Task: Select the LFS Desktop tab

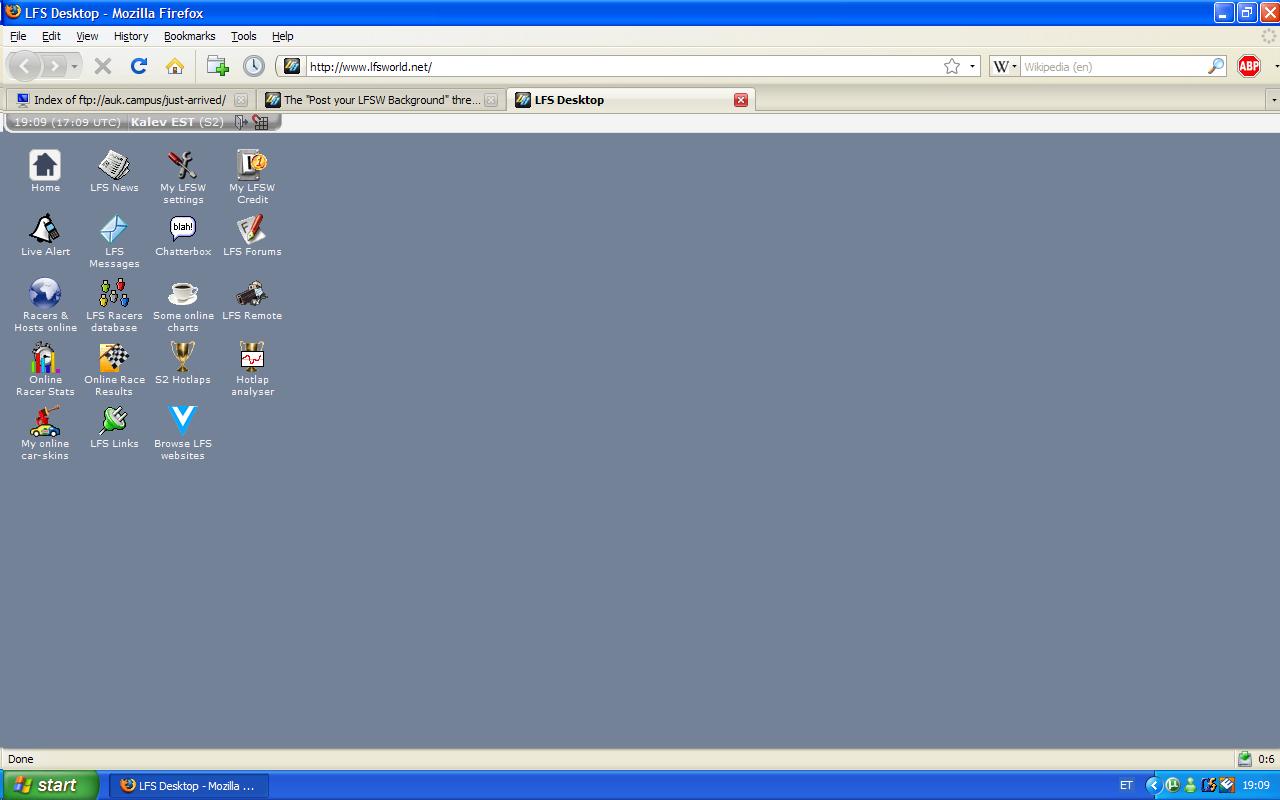Action: click(x=631, y=100)
